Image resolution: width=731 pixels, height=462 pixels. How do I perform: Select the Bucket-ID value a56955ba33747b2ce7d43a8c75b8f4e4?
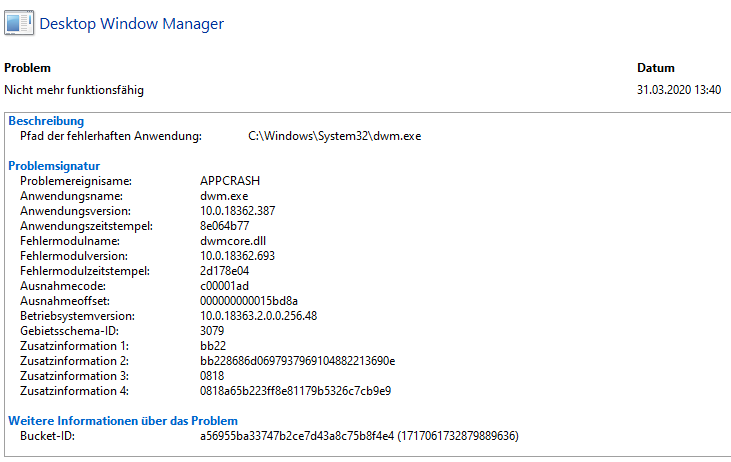click(297, 436)
